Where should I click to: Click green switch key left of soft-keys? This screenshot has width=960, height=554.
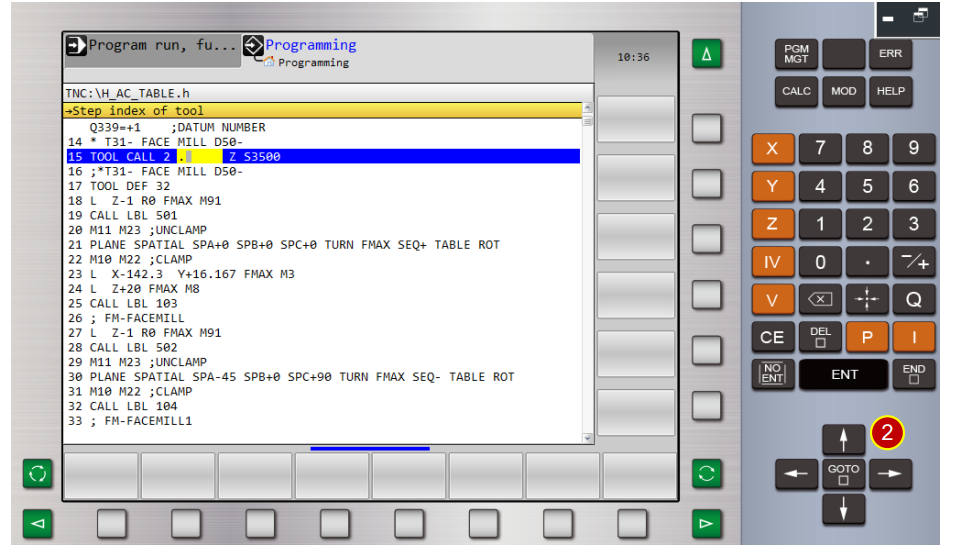tap(37, 474)
